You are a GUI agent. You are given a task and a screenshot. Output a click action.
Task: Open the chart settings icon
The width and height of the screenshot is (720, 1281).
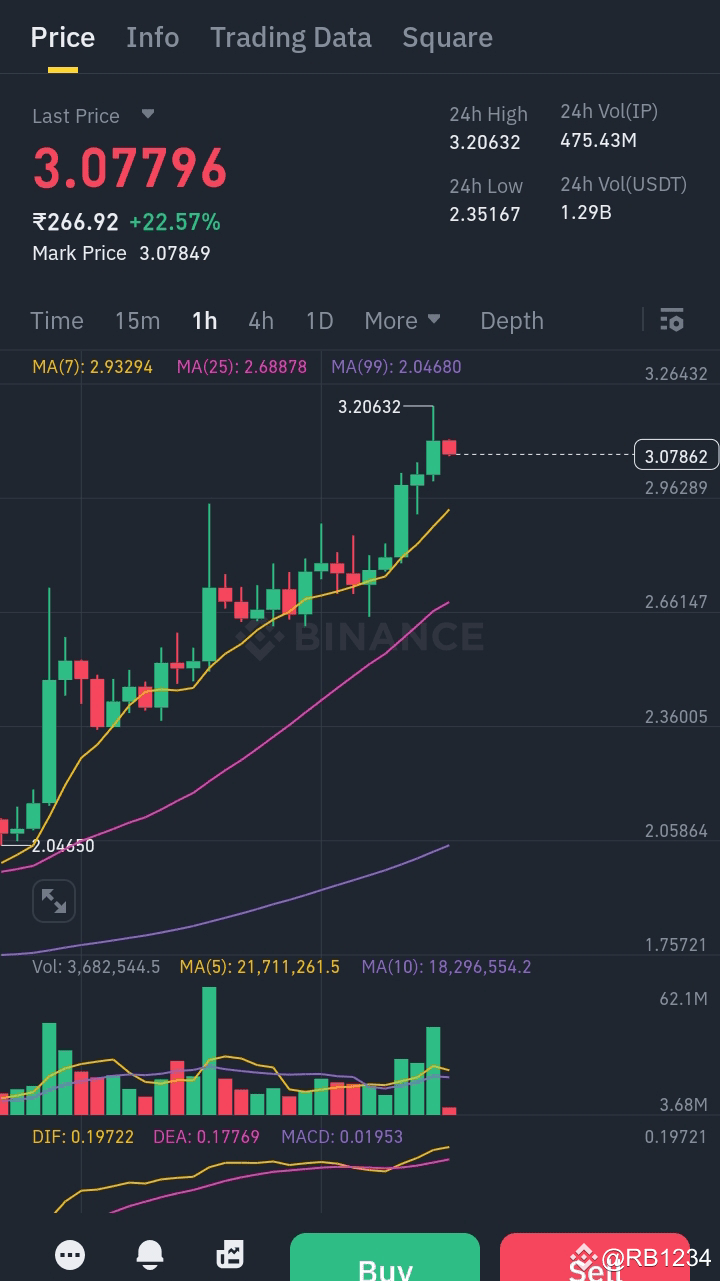click(x=672, y=320)
